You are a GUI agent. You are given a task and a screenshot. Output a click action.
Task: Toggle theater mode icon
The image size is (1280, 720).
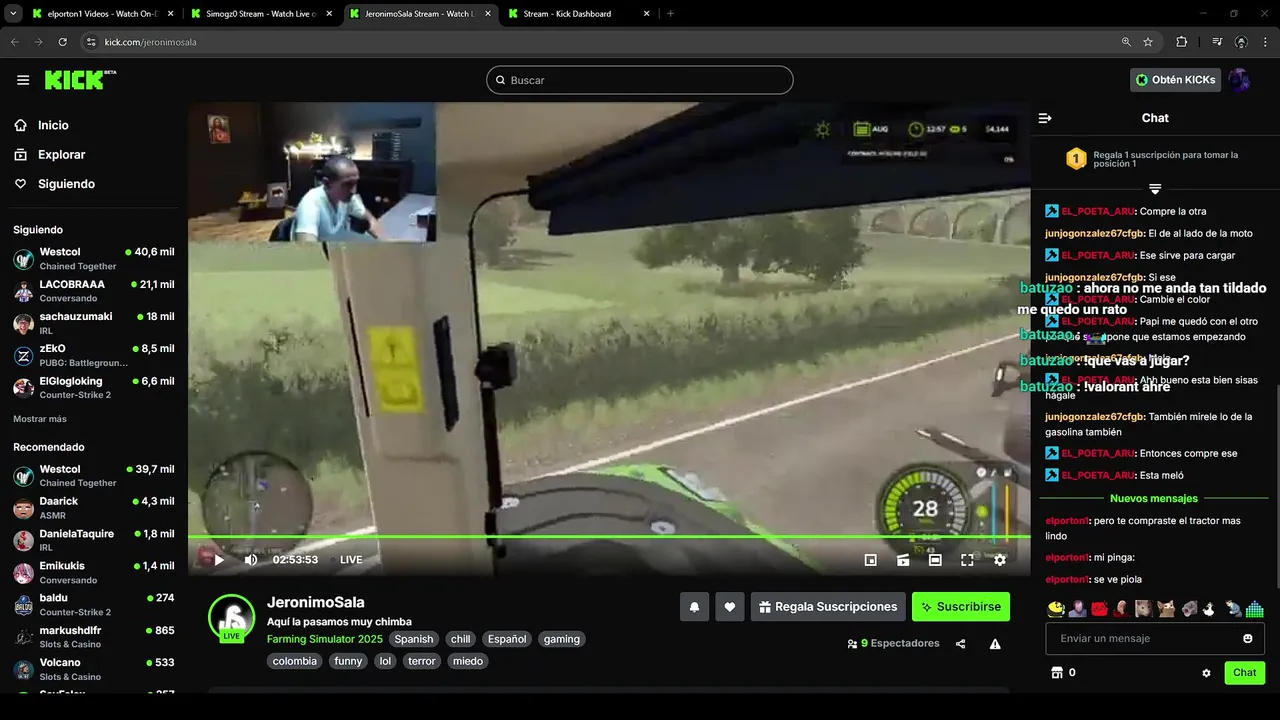point(935,560)
